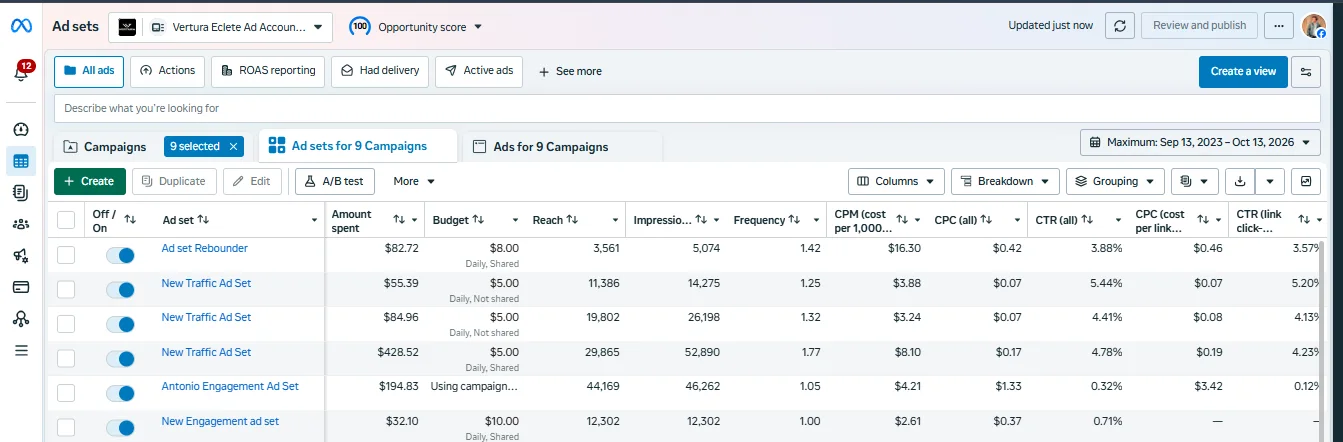The height and width of the screenshot is (442, 1343).
Task: Open the audiences people icon in sidebar
Action: [x=21, y=224]
